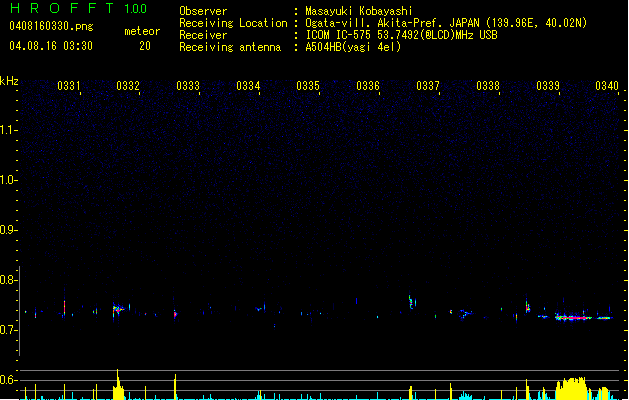Click the 0.9 kHz axis label
The image size is (629, 400).
point(8,230)
